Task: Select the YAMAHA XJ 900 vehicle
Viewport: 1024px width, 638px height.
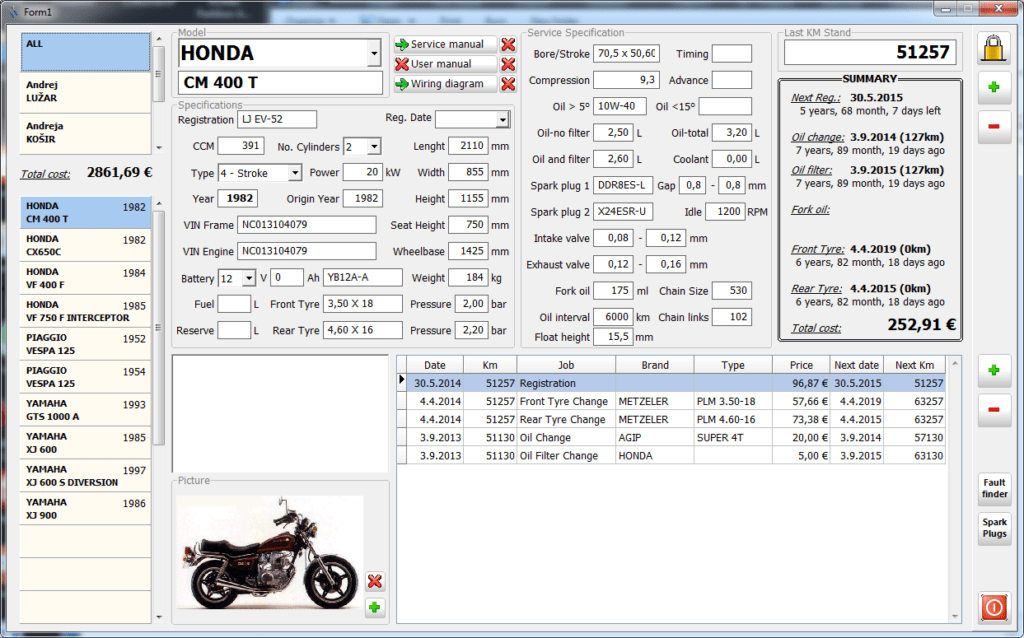Action: point(86,509)
